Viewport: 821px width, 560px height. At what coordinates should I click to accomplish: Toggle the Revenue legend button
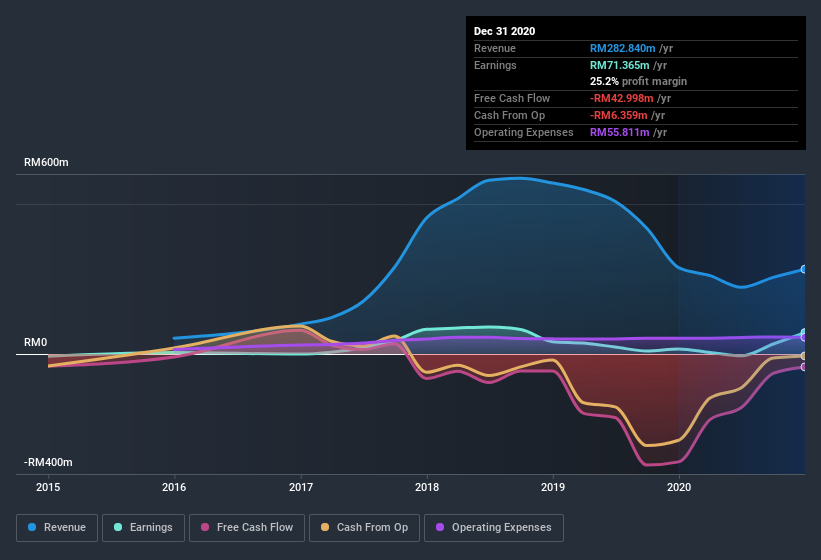[57, 528]
